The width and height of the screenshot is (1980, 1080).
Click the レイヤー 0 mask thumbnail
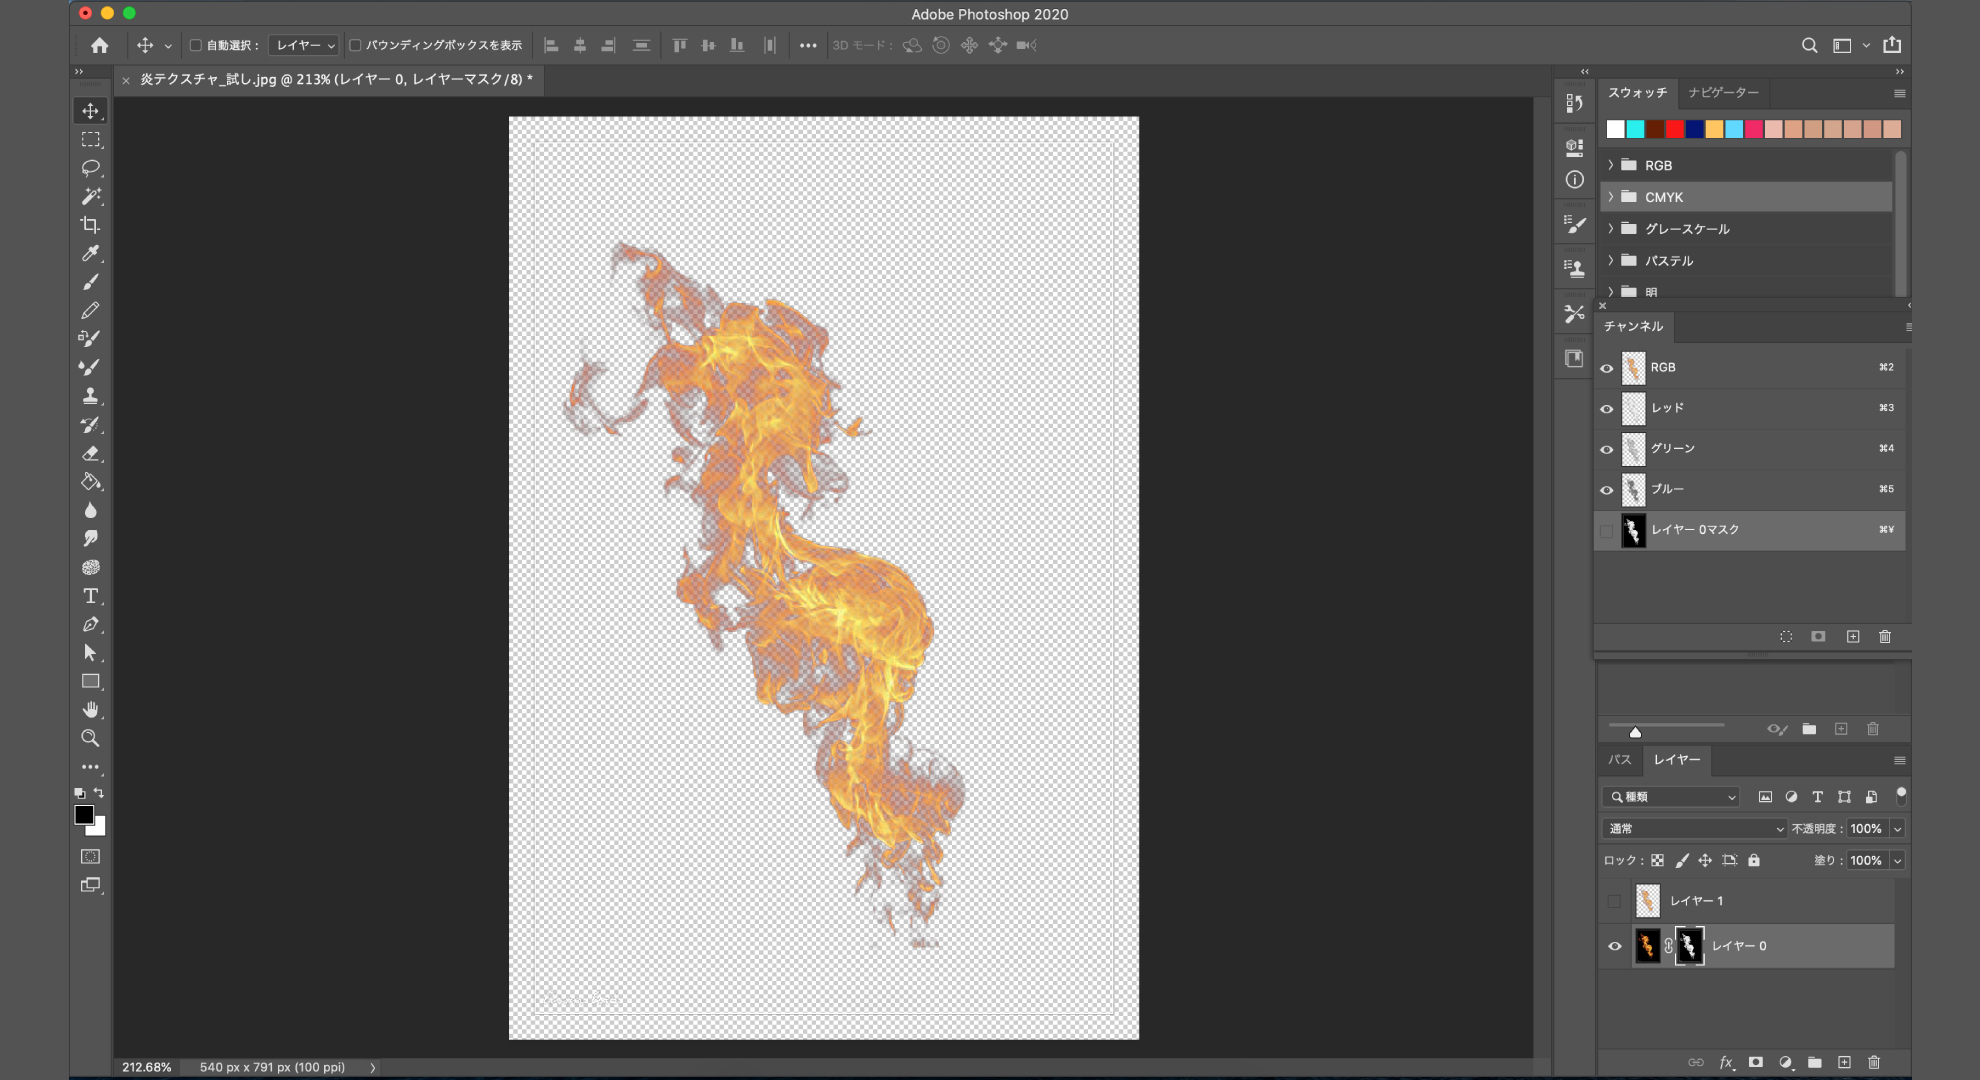click(1689, 946)
